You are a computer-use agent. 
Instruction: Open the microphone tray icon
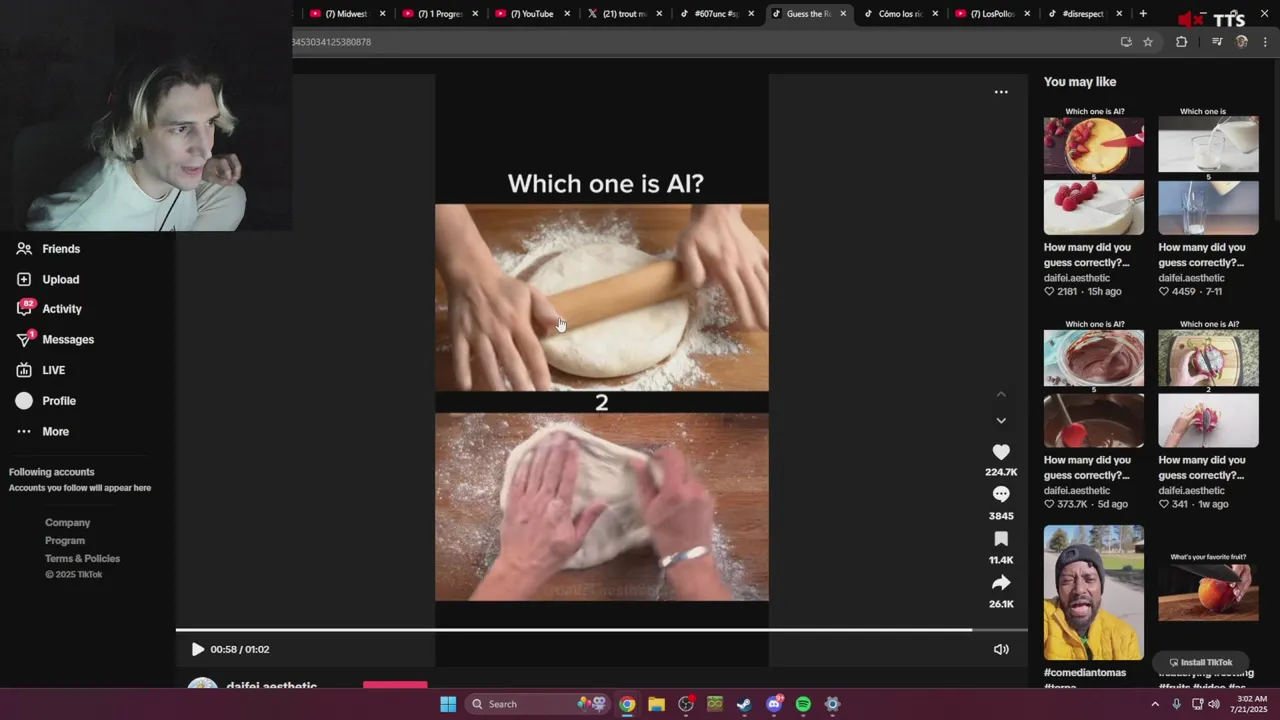[x=1176, y=704]
